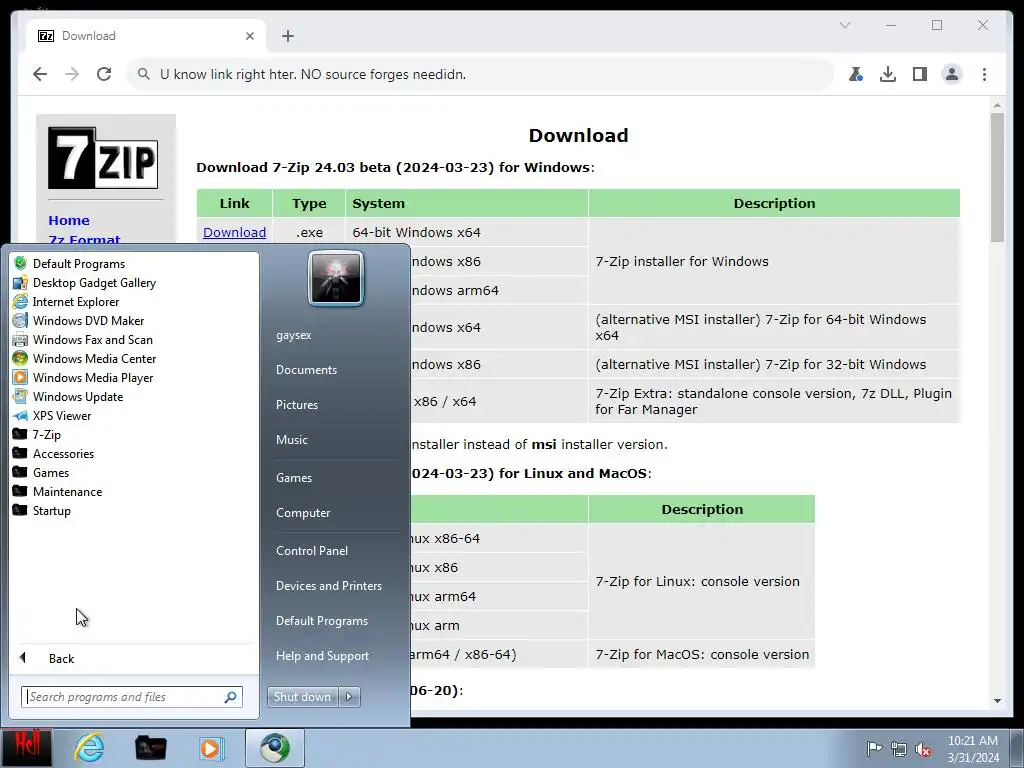This screenshot has height=768, width=1024.
Task: Open browser downloads tray icon
Action: point(888,74)
